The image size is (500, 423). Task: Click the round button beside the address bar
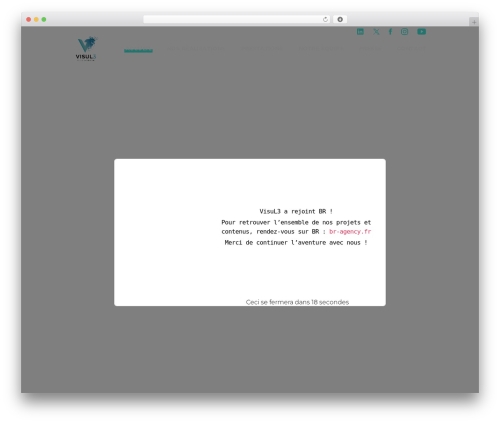tap(340, 19)
